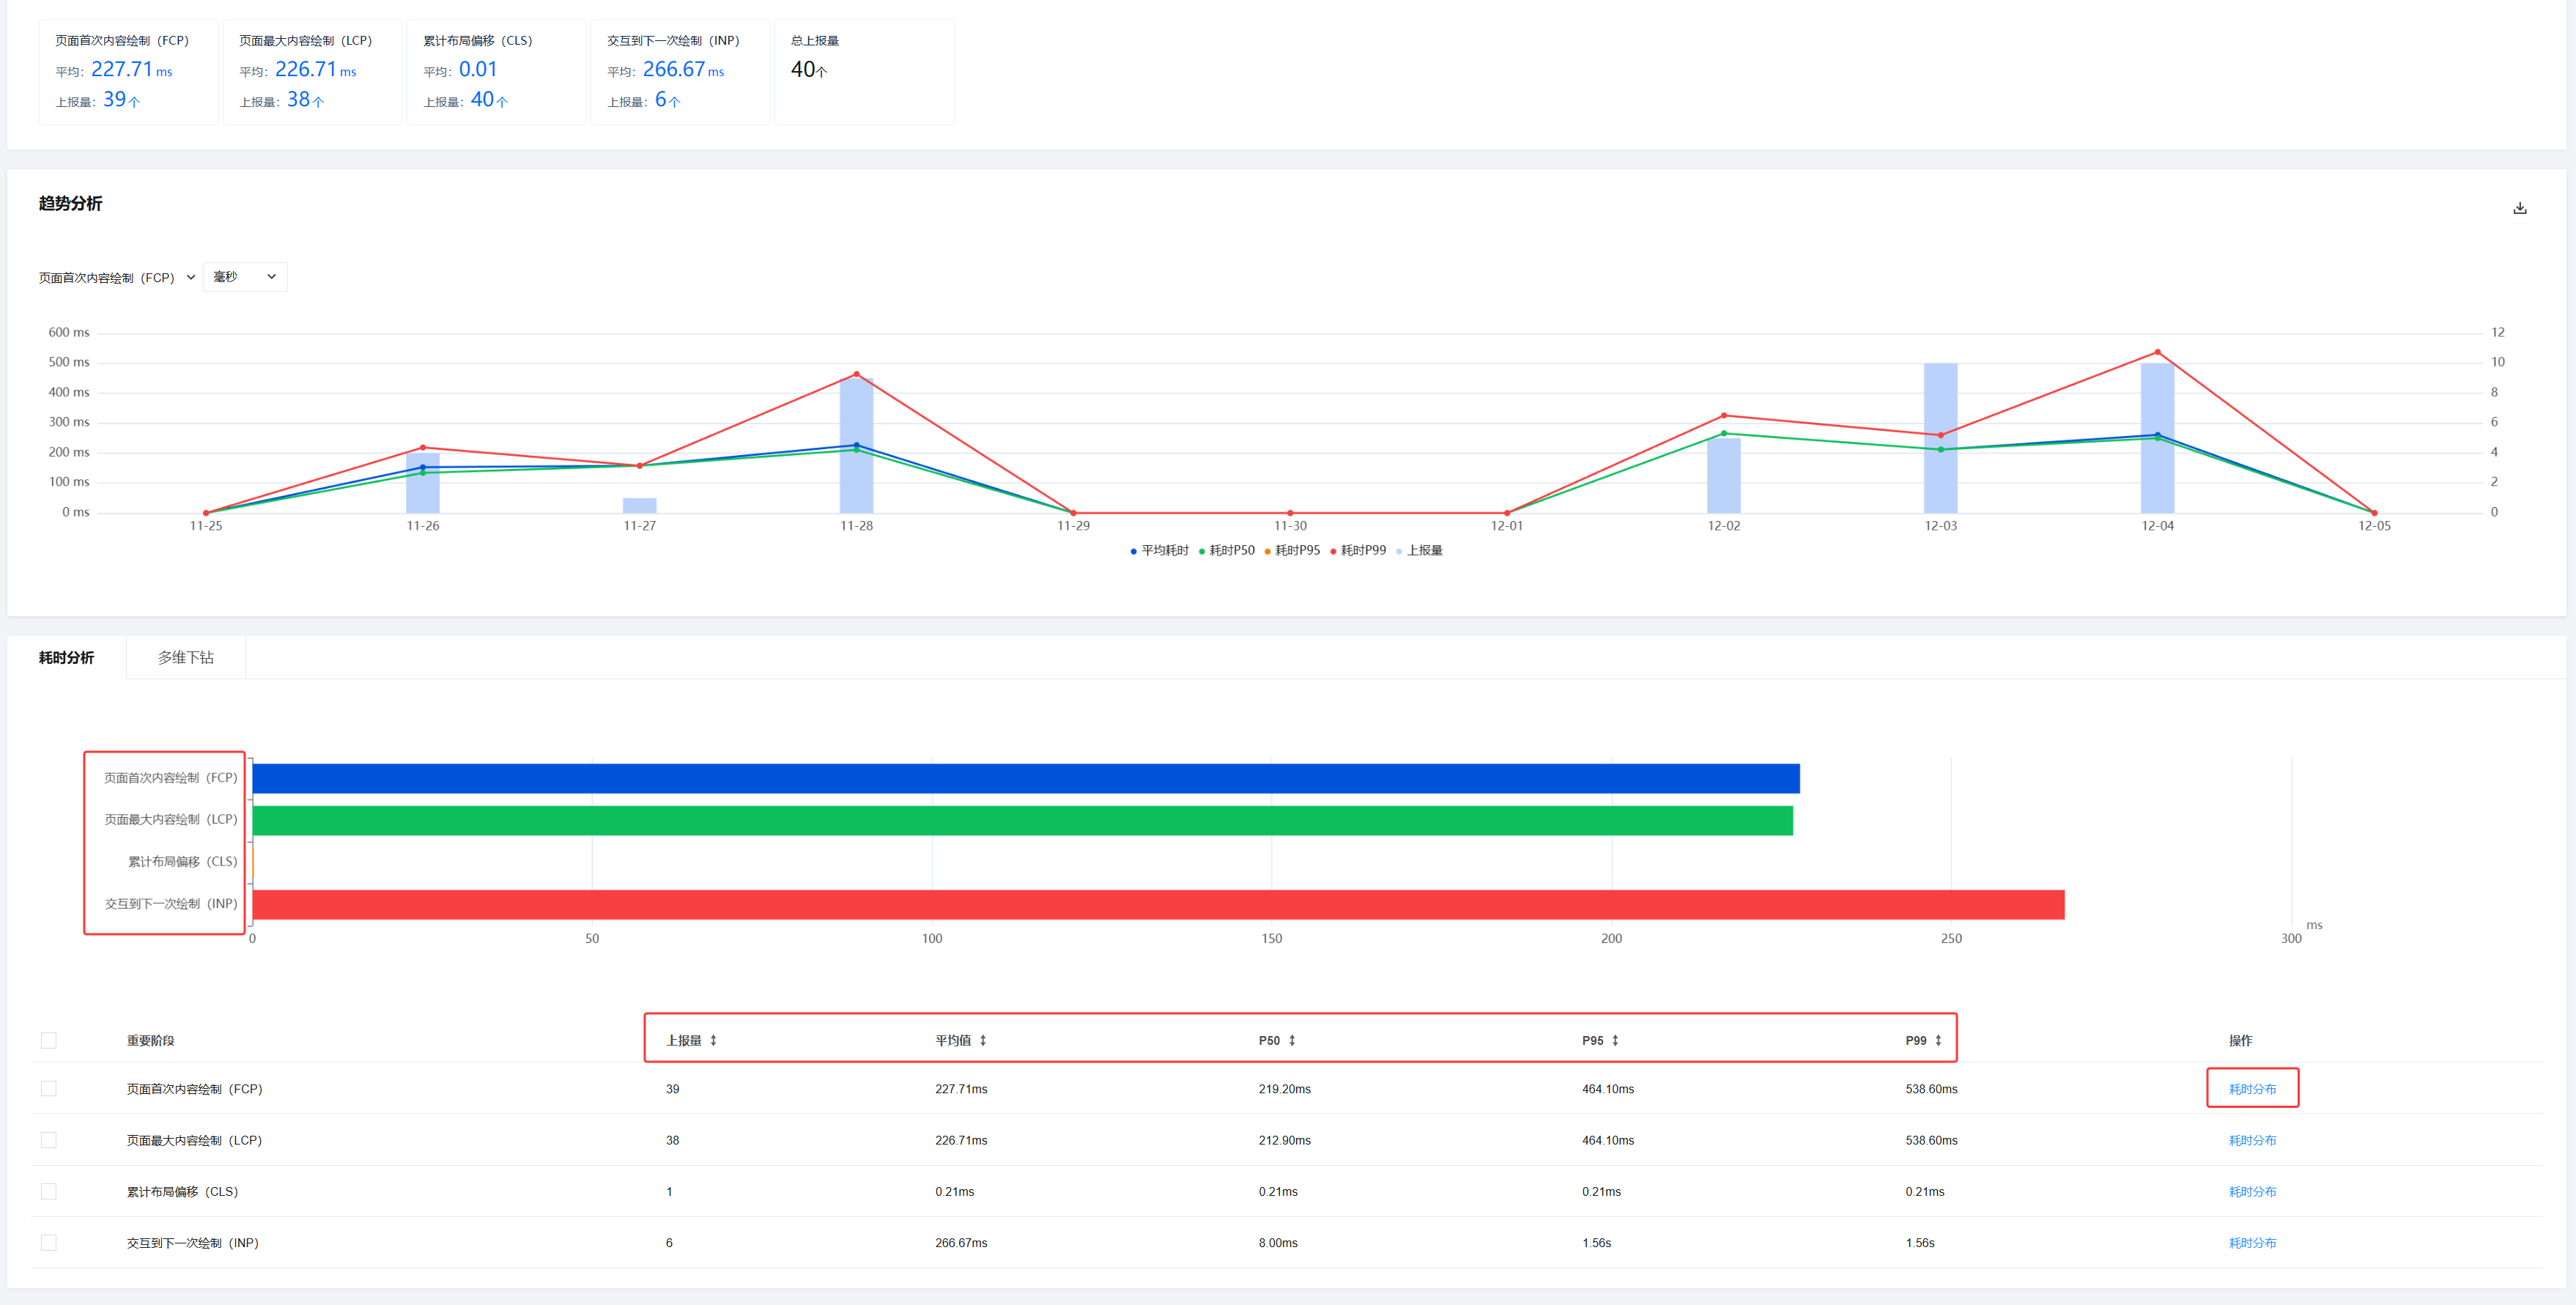2576x1305 pixels.
Task: Sort table by 上报量 column
Action: (713, 1040)
